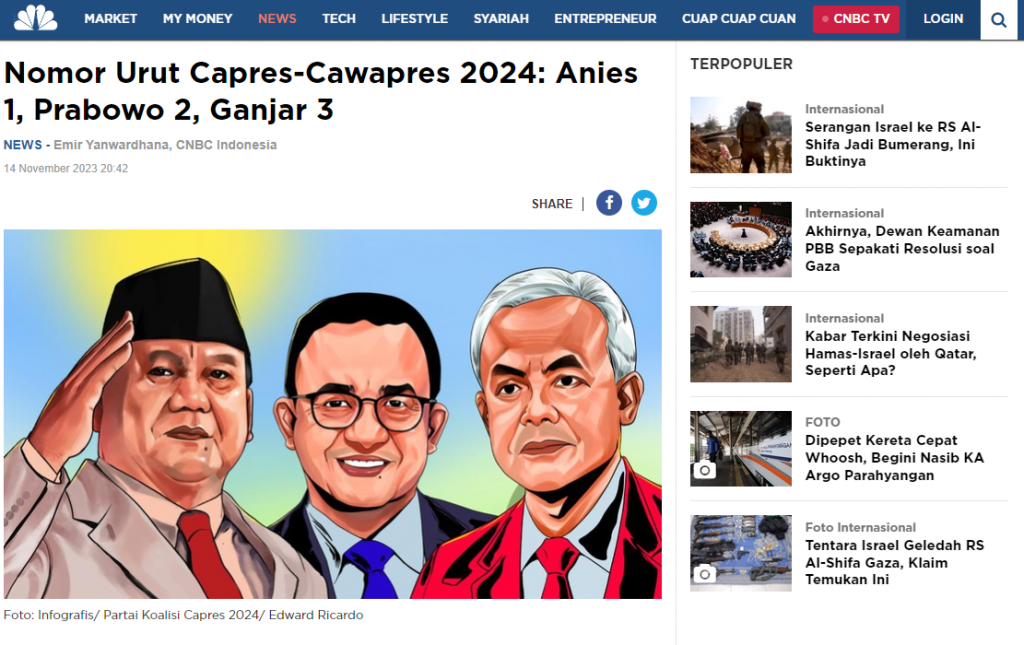The width and height of the screenshot is (1024, 645).
Task: Select the NEWS menu item
Action: click(277, 19)
